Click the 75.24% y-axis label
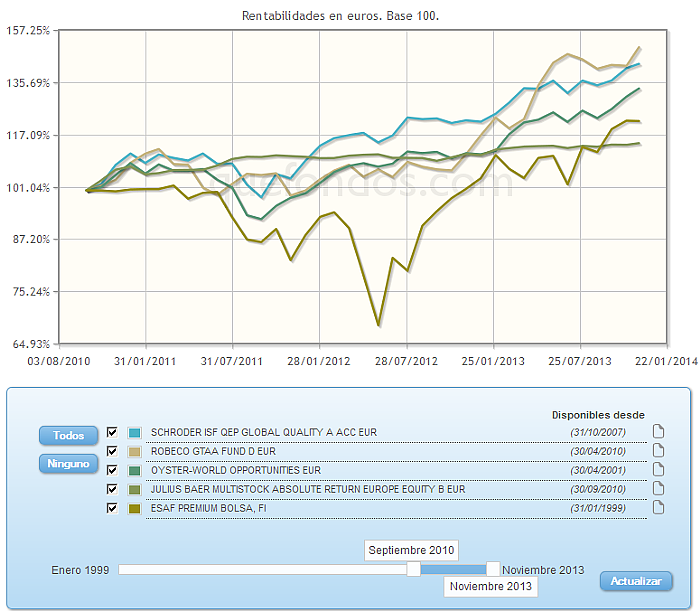700x611 pixels. click(x=31, y=291)
